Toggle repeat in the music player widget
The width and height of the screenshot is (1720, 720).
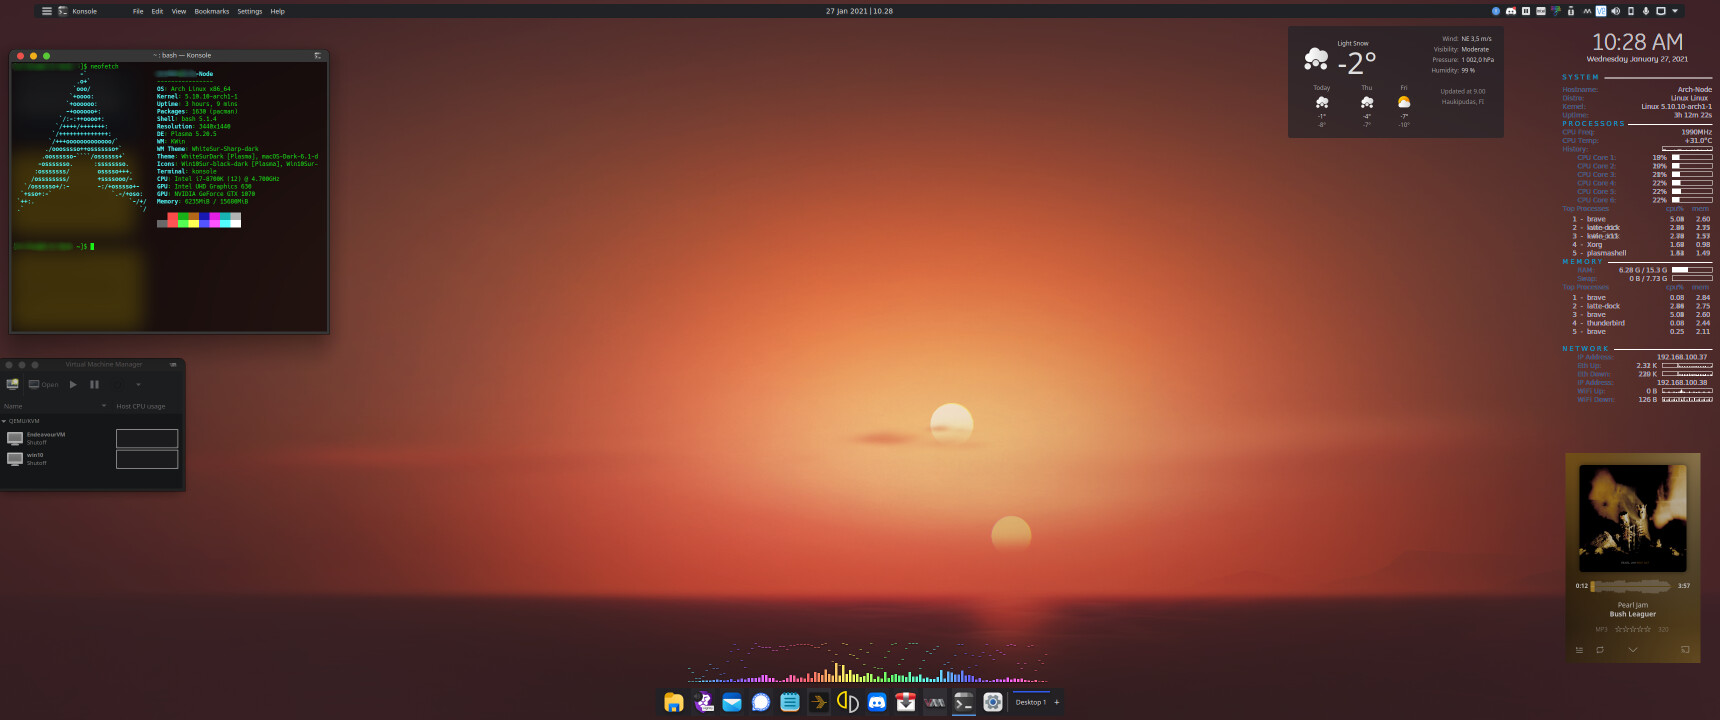coord(1600,650)
